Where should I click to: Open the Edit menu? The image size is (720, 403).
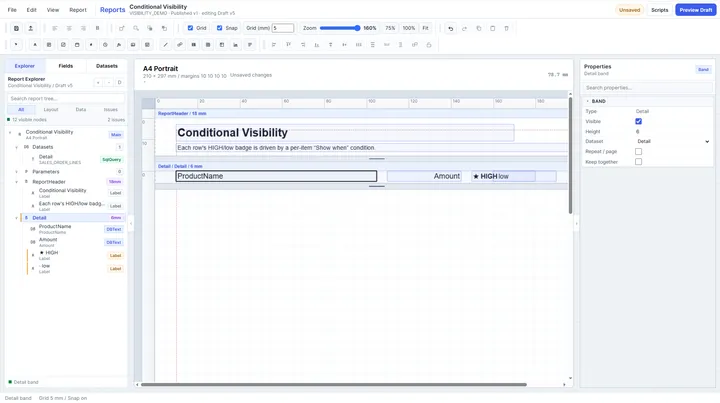coord(31,10)
